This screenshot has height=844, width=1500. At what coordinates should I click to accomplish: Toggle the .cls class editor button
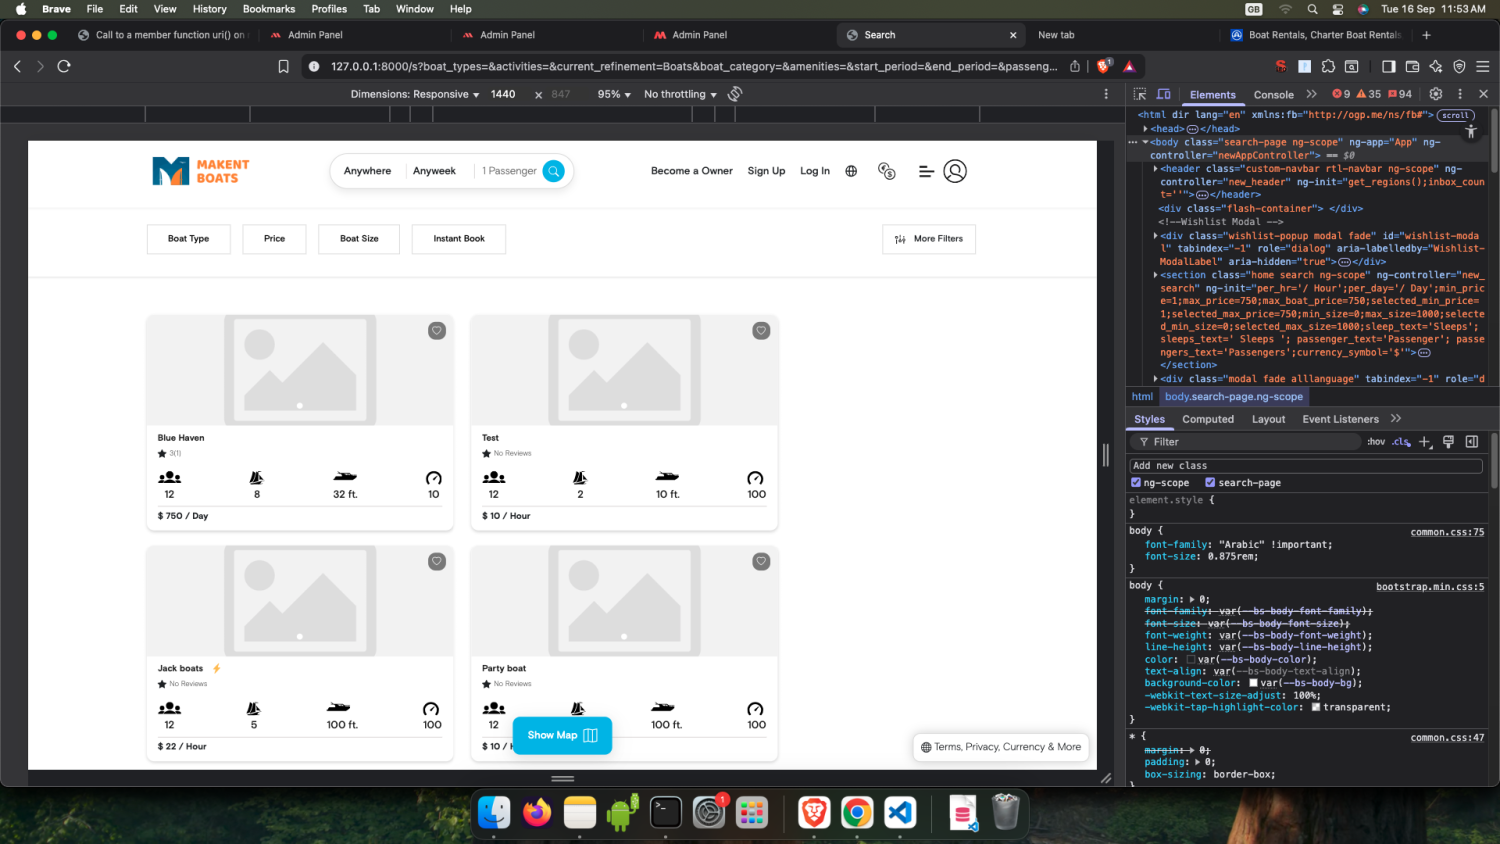tap(1401, 442)
